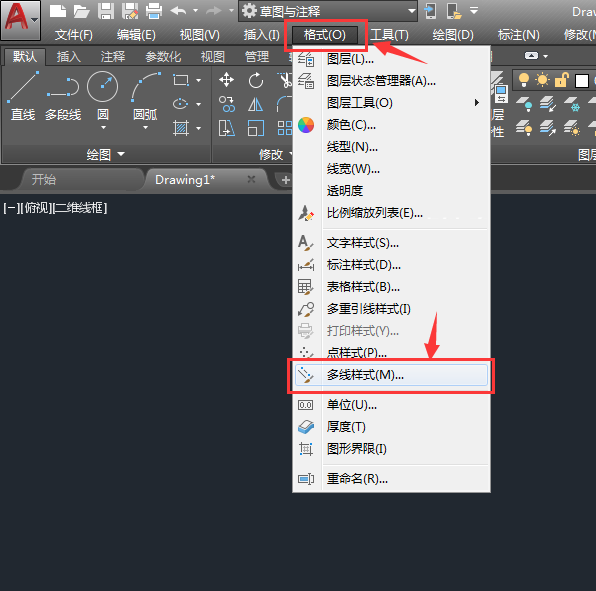This screenshot has height=591, width=596.
Task: Expand the Arc tool dropdown arrow
Action: tap(145, 128)
